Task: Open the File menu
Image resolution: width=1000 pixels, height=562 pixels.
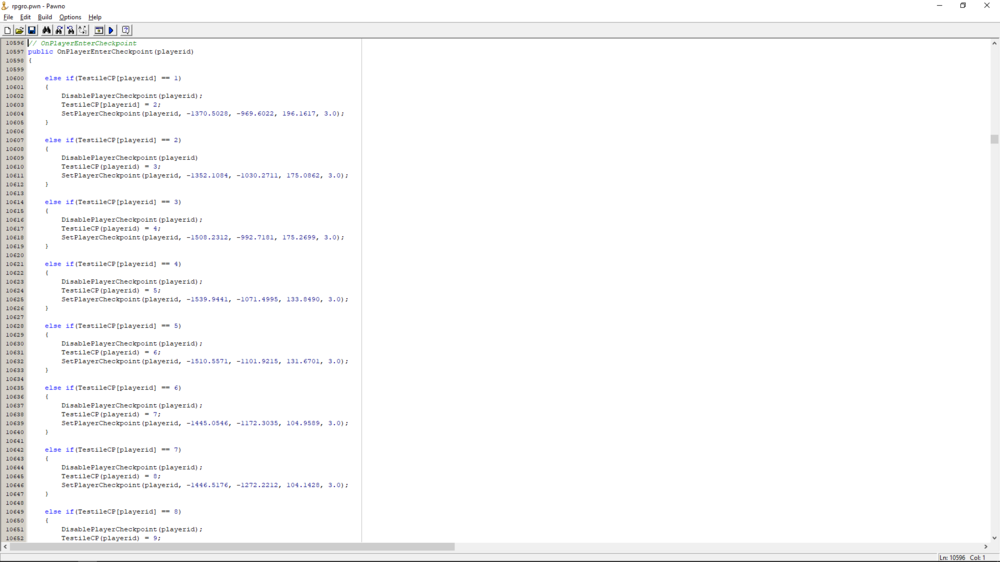Action: pos(8,17)
